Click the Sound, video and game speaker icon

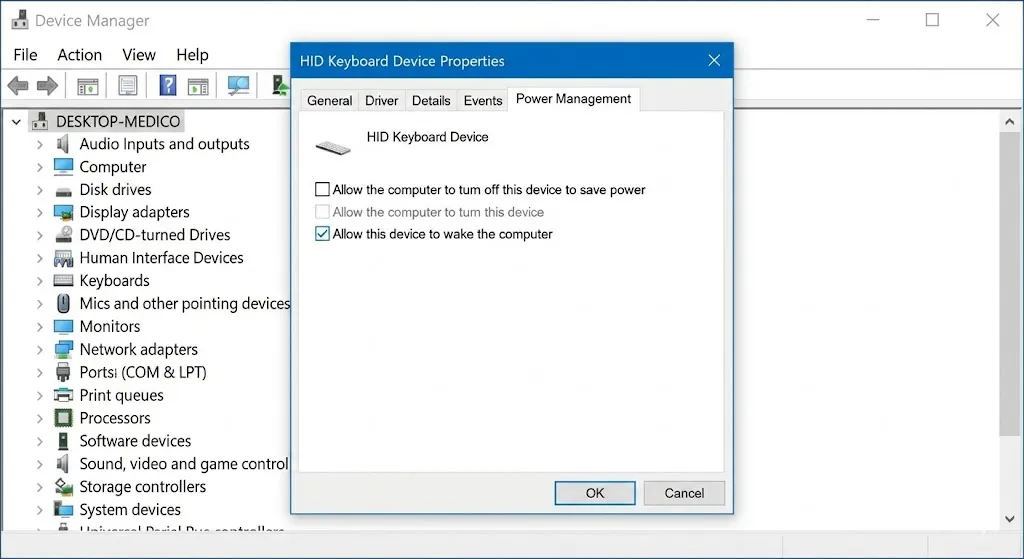[x=63, y=464]
